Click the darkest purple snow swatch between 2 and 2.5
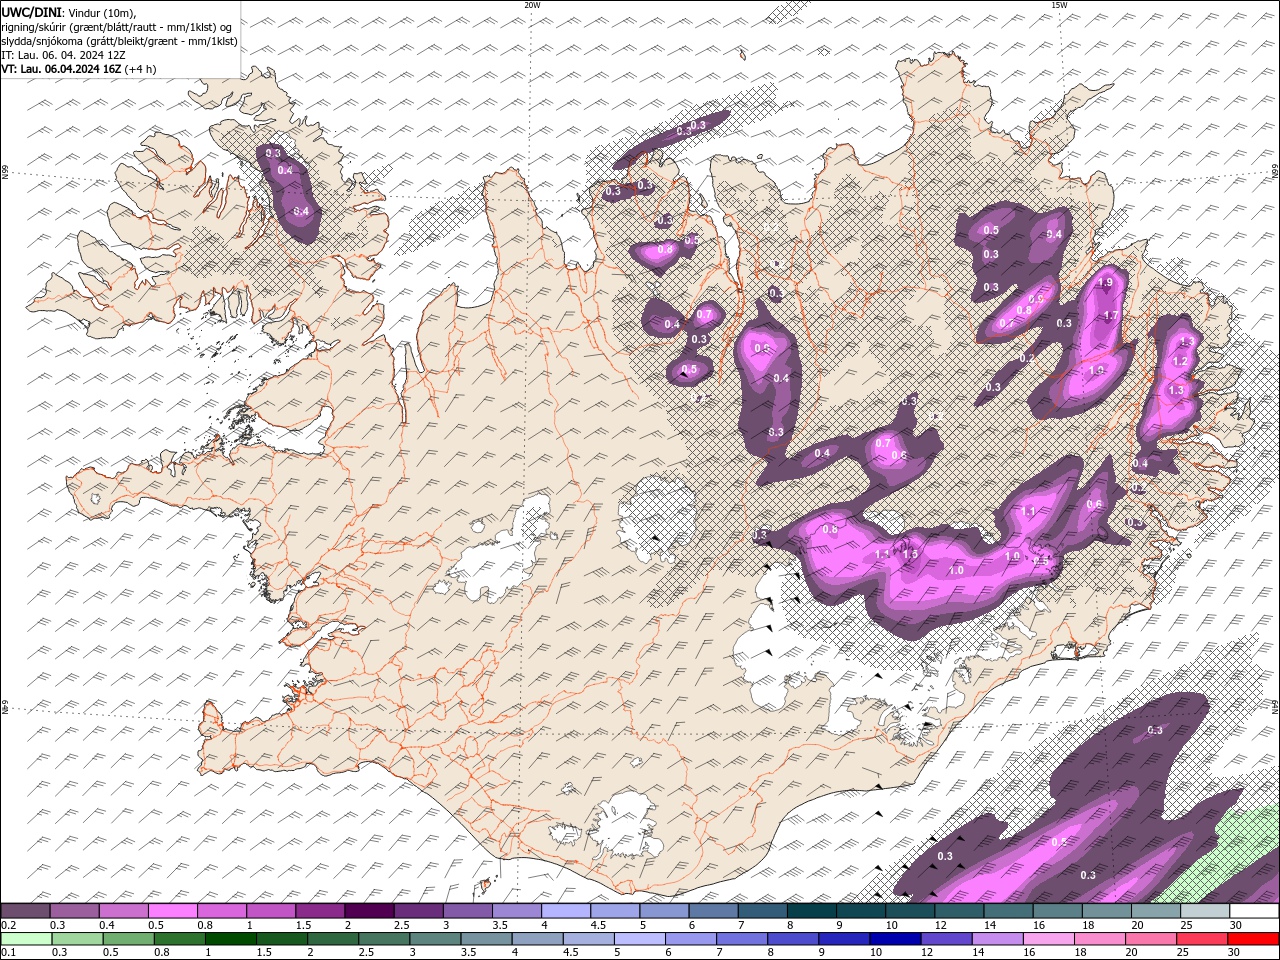Image resolution: width=1280 pixels, height=960 pixels. tap(368, 911)
